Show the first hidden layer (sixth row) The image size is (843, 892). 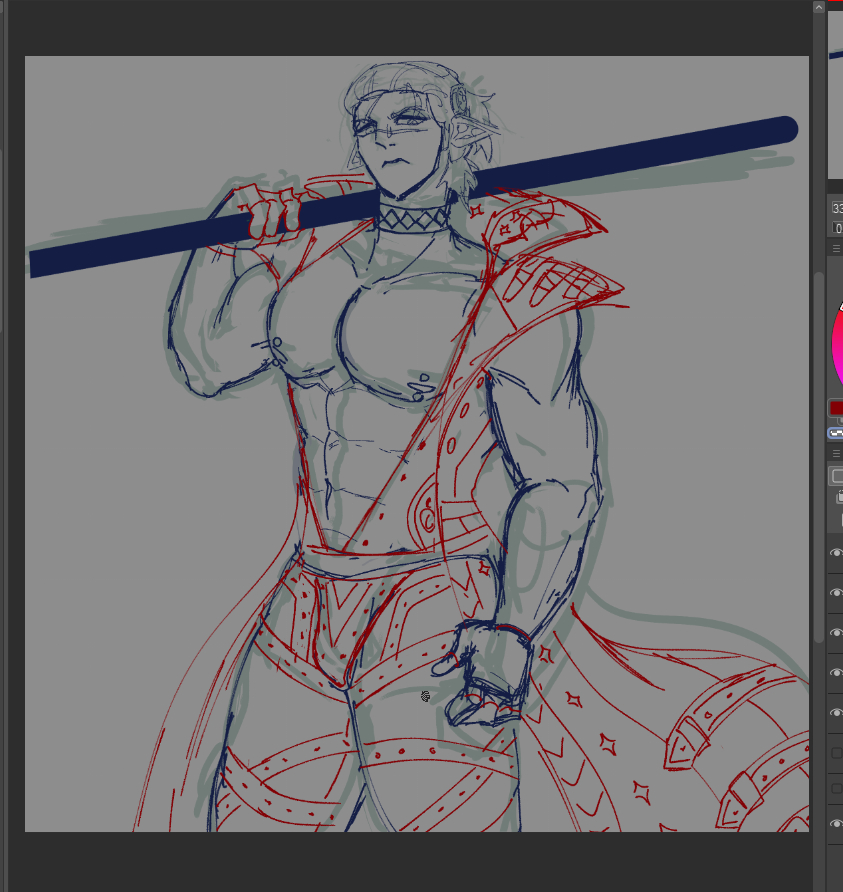click(x=837, y=753)
